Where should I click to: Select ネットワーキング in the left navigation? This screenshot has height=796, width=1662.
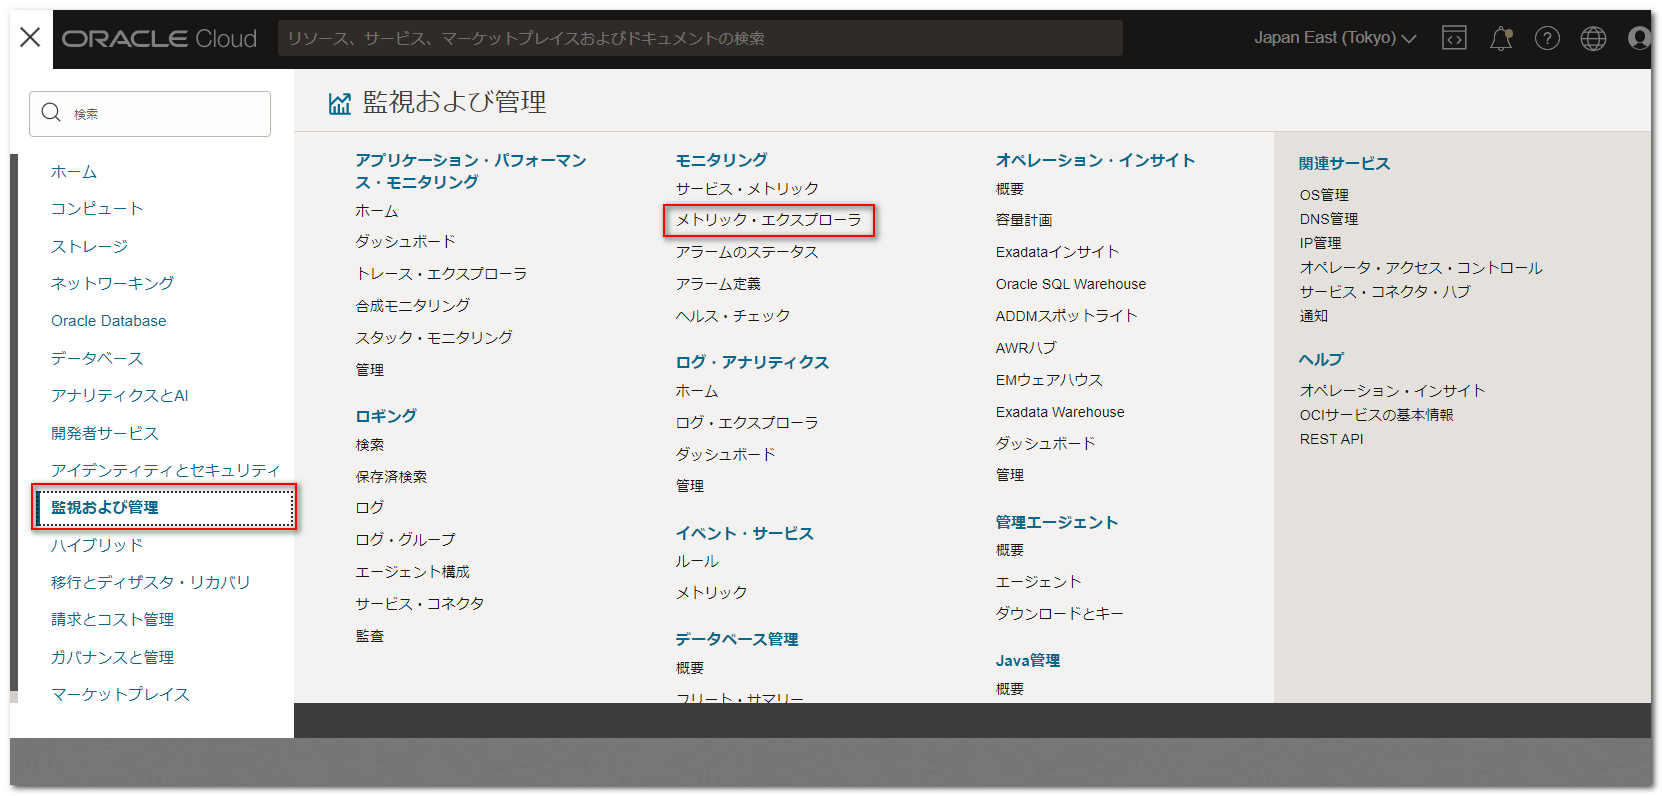tap(112, 283)
